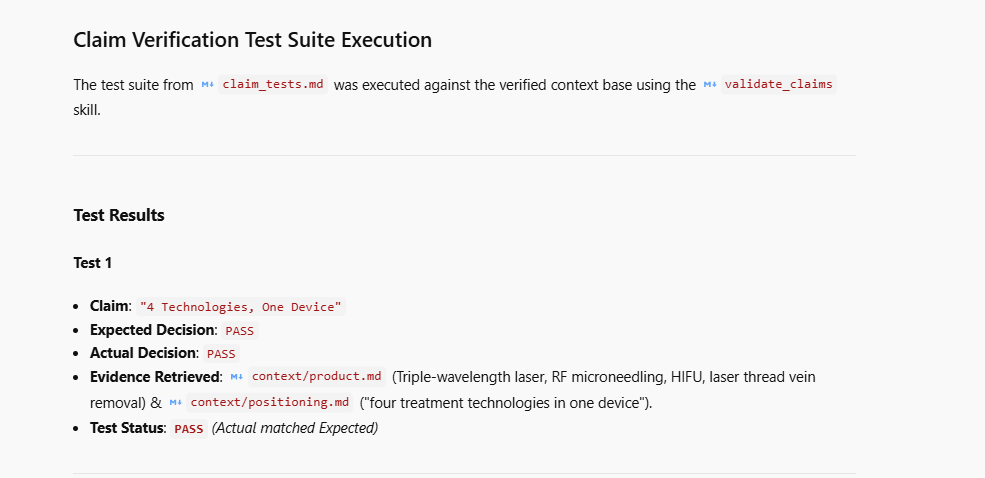The height and width of the screenshot is (478, 985).
Task: Click the markdown icon before context/positioning.md
Action: click(x=175, y=403)
